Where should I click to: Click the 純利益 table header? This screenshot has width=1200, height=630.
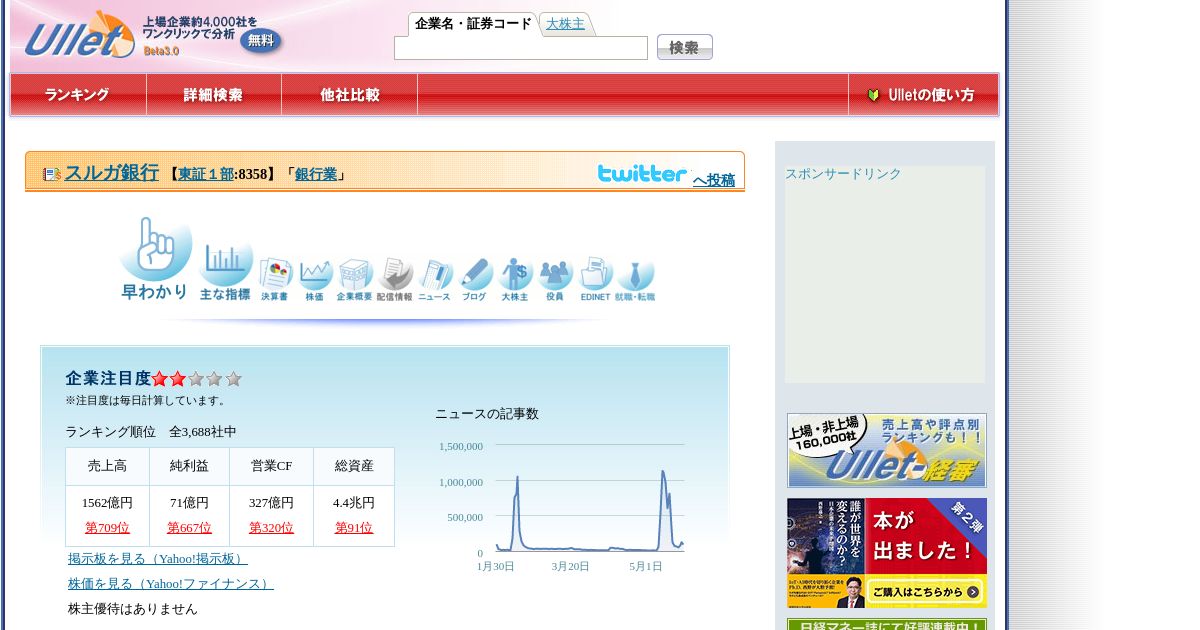coord(189,466)
